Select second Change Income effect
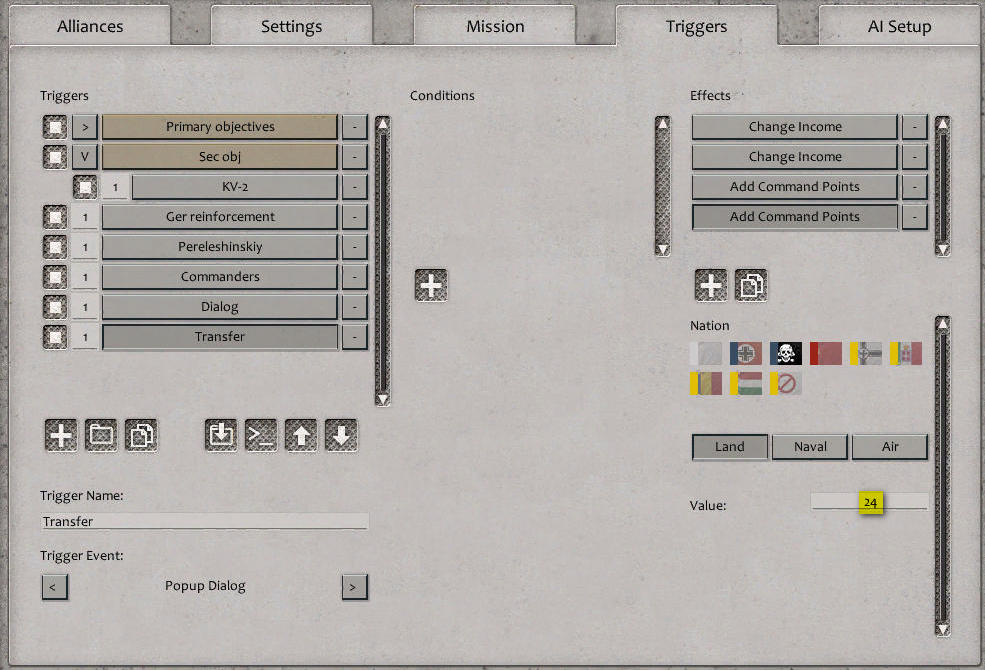 pos(795,157)
